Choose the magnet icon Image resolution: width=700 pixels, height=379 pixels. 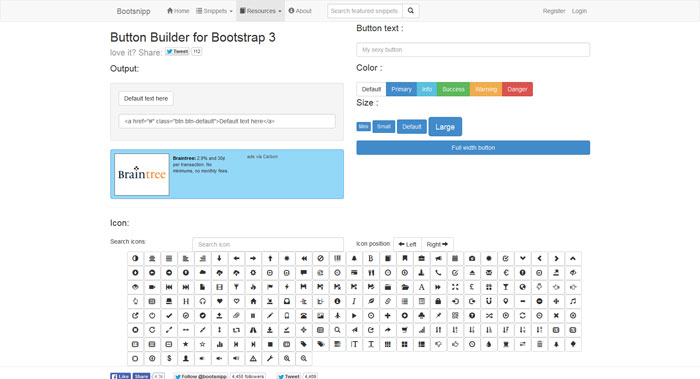coord(489,301)
